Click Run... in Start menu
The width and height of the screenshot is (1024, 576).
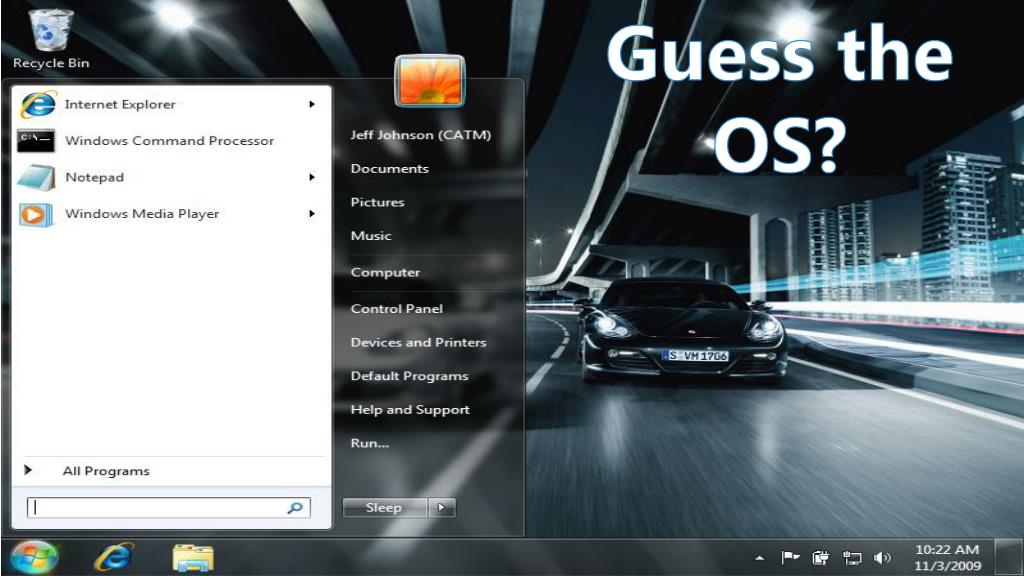pyautogui.click(x=370, y=443)
